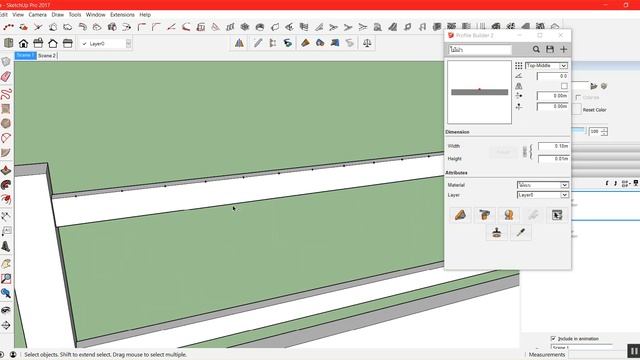The height and width of the screenshot is (360, 640).
Task: Select the Zoom Window magnifier tool
Action: (6, 279)
